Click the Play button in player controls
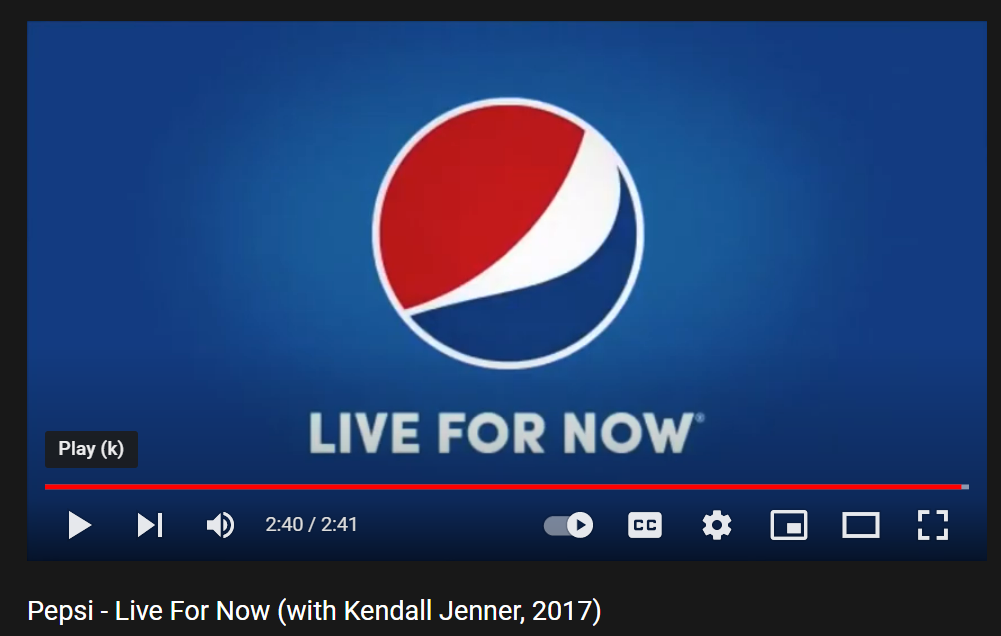This screenshot has height=636, width=1001. tap(80, 525)
